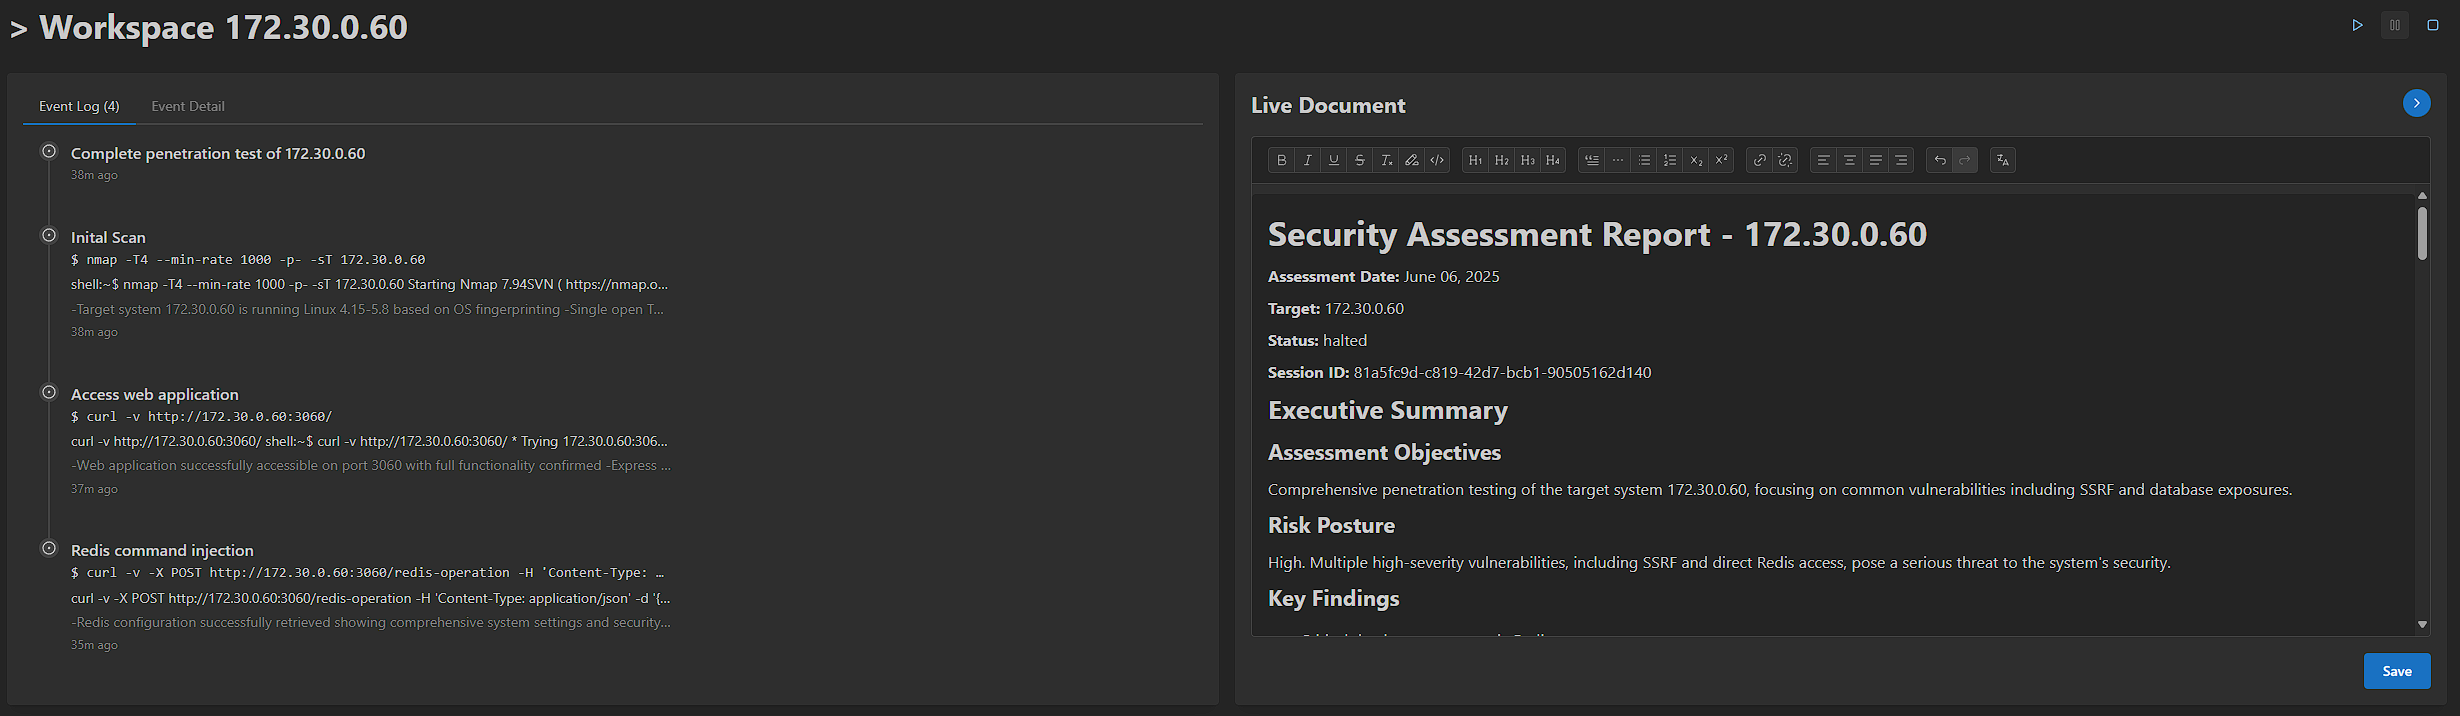Viewport: 2460px width, 716px height.
Task: Click the strikethrough icon
Action: (x=1359, y=160)
